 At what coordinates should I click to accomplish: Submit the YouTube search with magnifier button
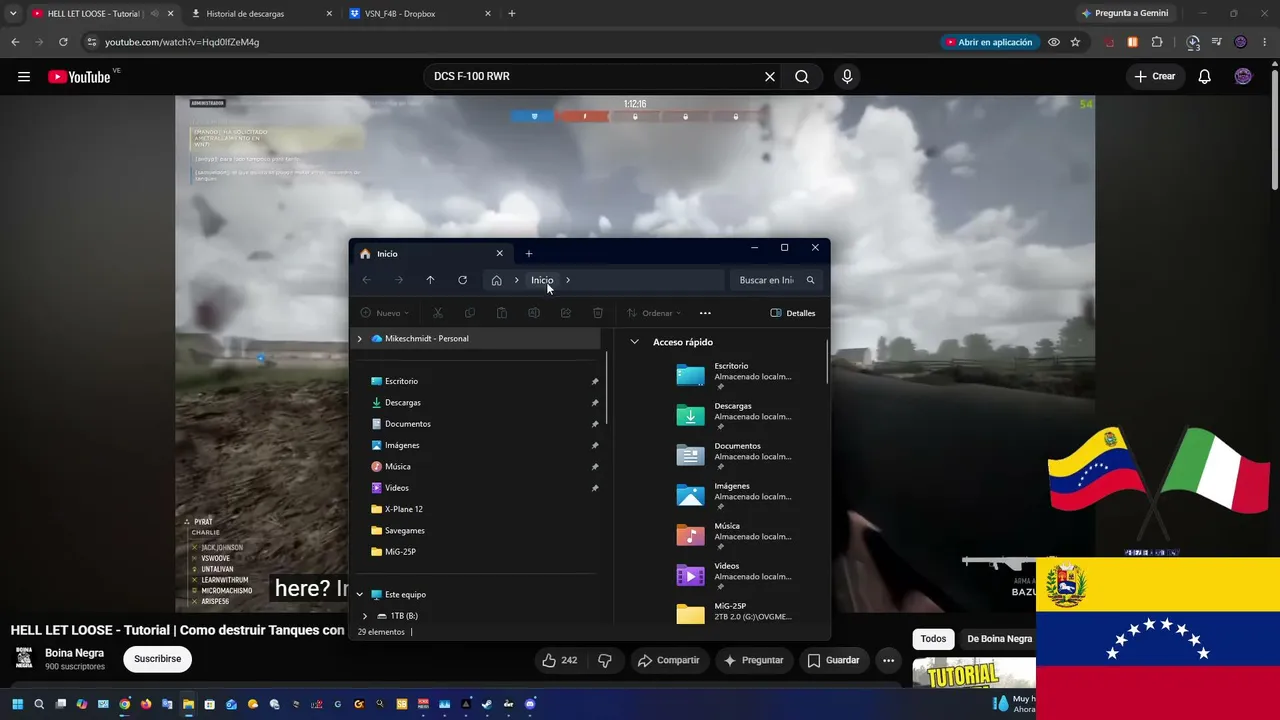click(802, 77)
